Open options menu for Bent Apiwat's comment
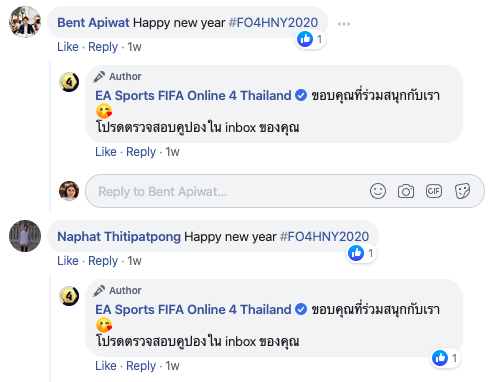Viewport: 493px width, 382px height. 344,24
